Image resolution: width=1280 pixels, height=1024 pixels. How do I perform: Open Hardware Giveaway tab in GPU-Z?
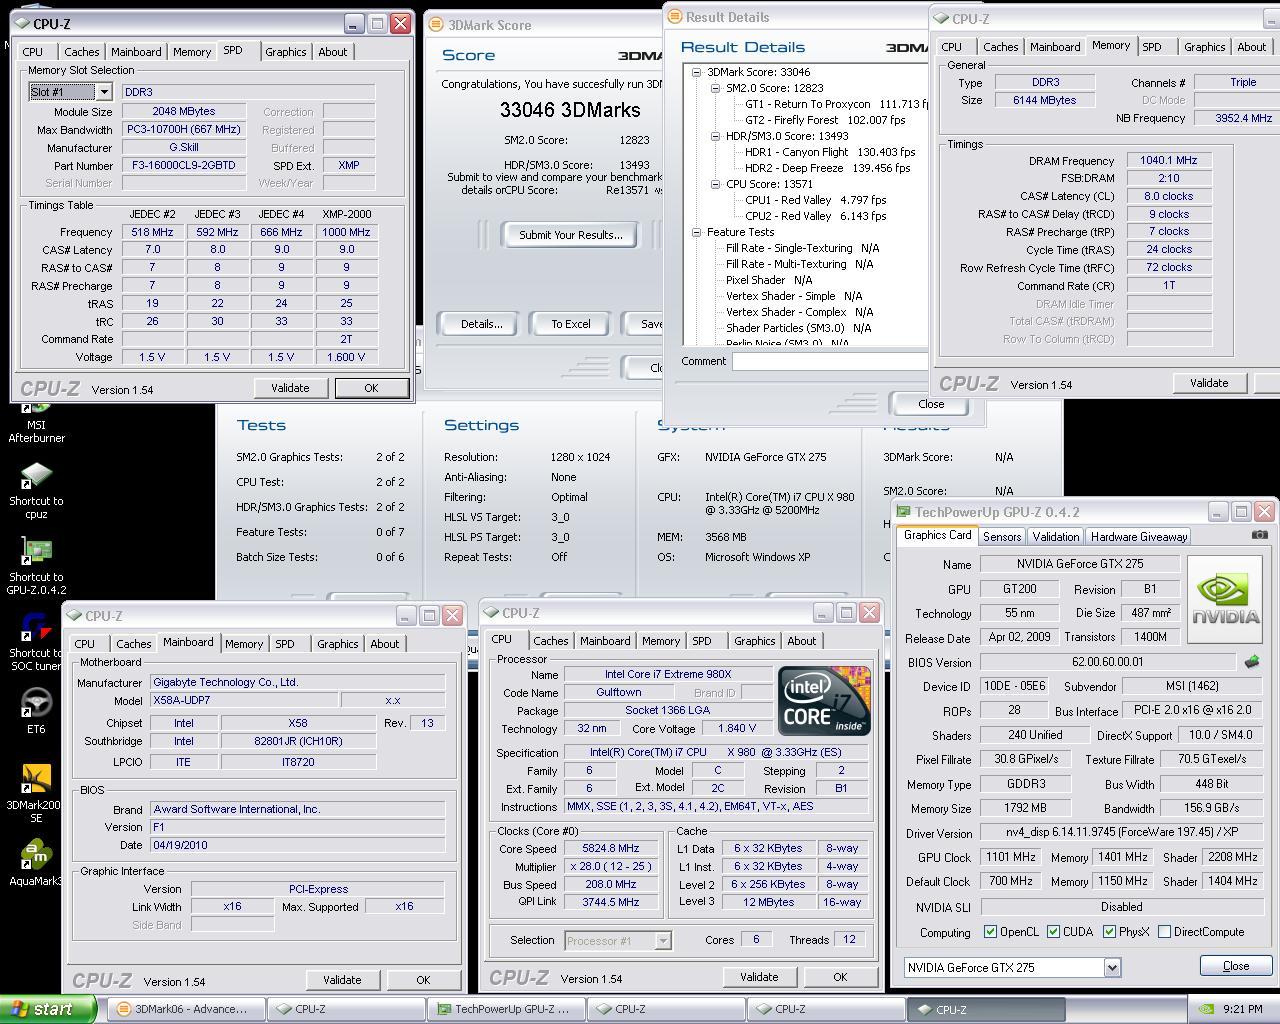1139,537
